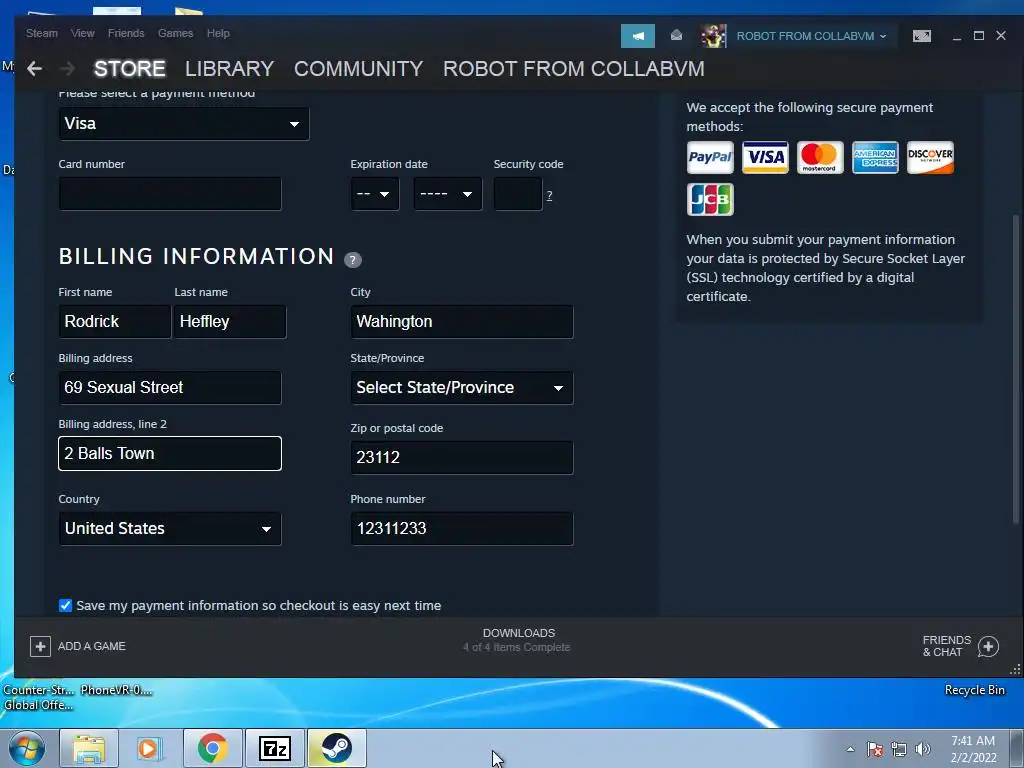Image resolution: width=1024 pixels, height=768 pixels.
Task: Click the Visa card logo
Action: pyautogui.click(x=765, y=157)
